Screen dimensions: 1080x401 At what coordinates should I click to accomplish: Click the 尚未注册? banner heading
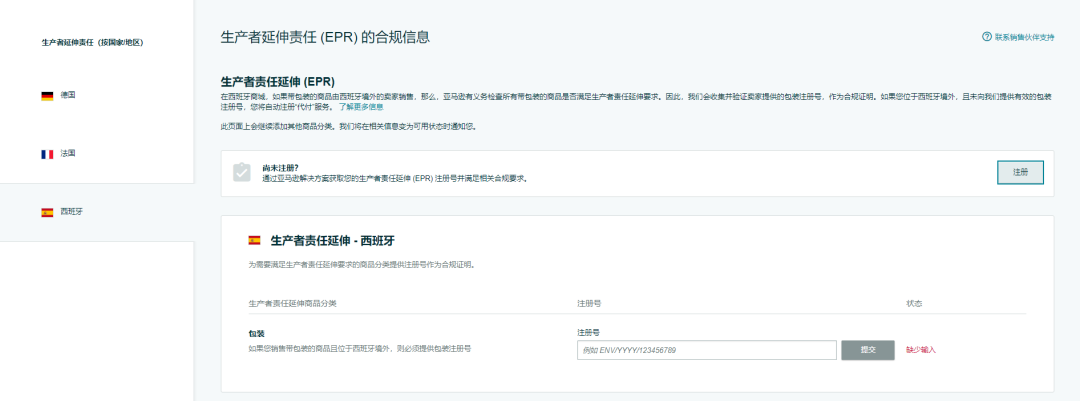point(281,168)
